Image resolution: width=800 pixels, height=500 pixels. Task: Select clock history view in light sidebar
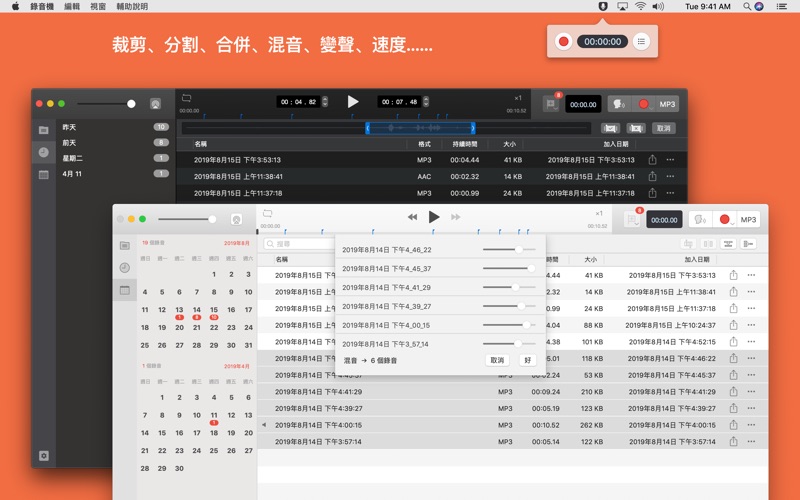tap(124, 267)
